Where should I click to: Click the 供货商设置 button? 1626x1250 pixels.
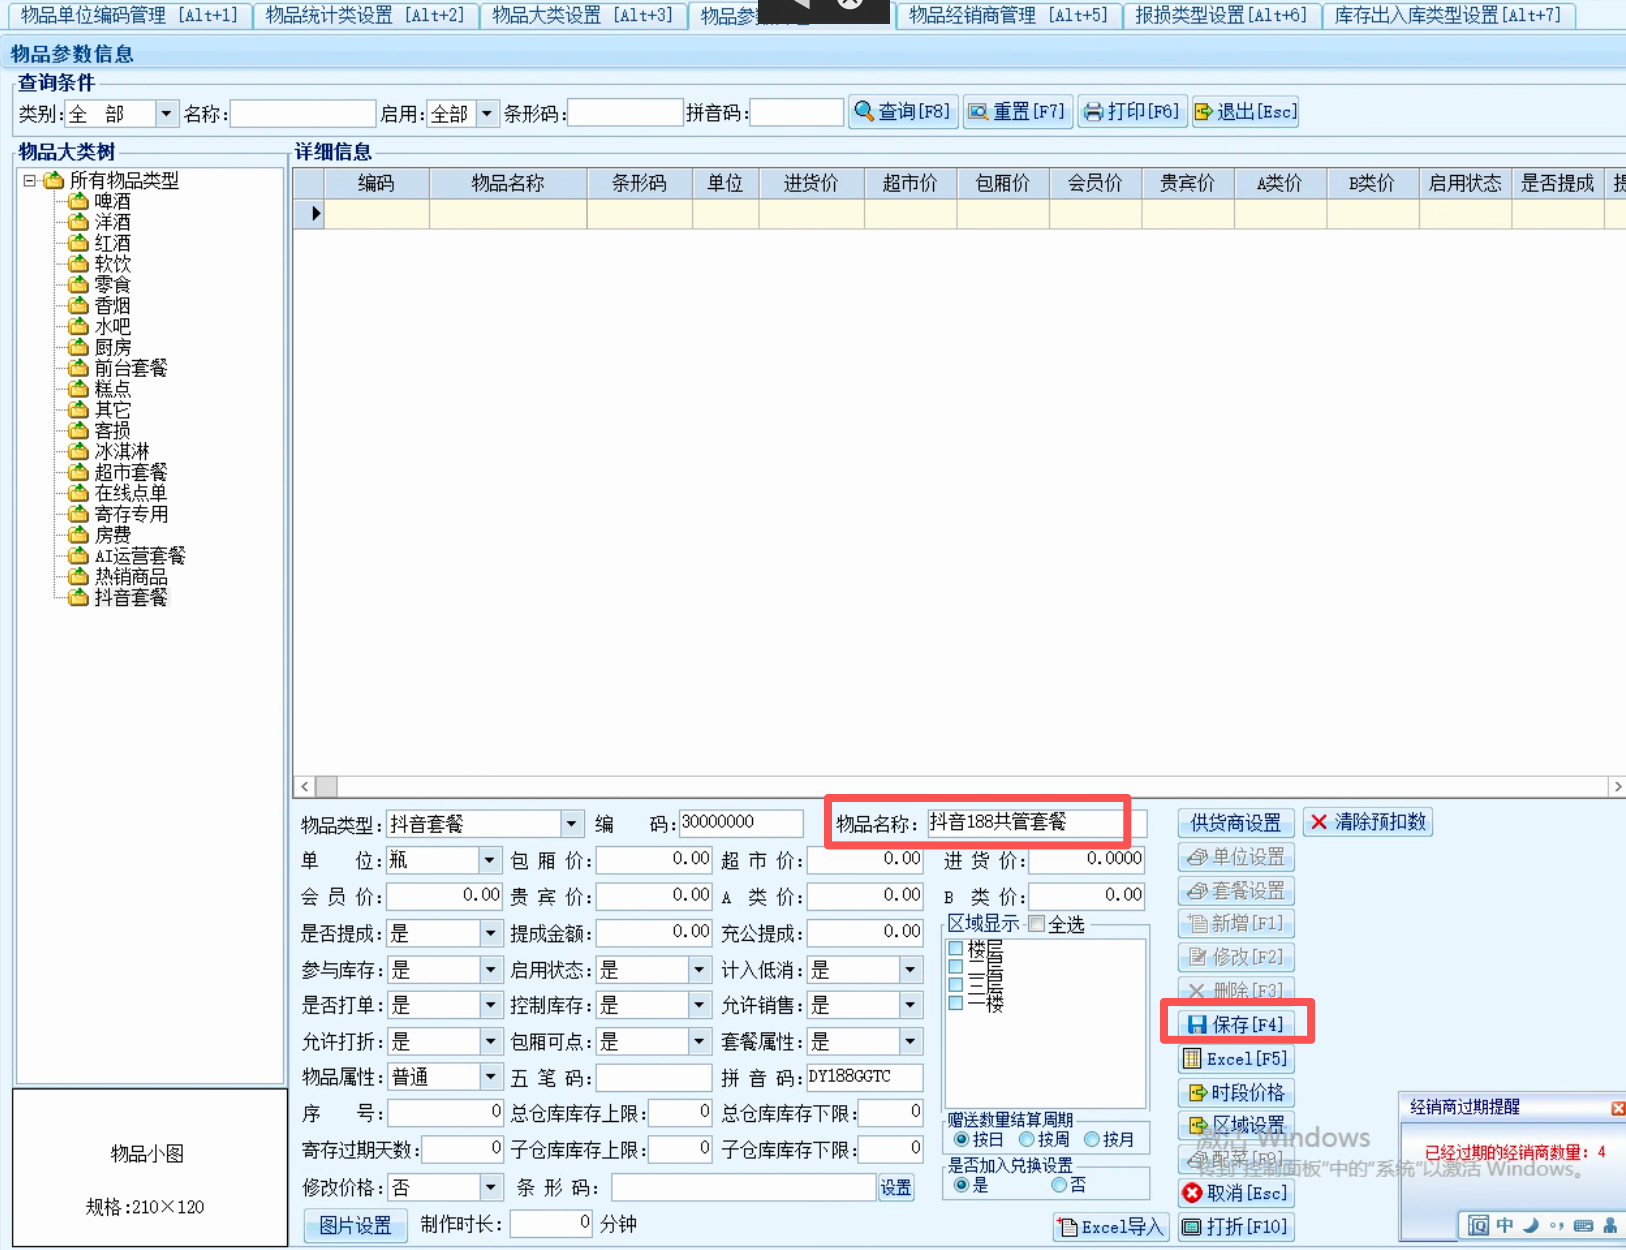[1235, 823]
